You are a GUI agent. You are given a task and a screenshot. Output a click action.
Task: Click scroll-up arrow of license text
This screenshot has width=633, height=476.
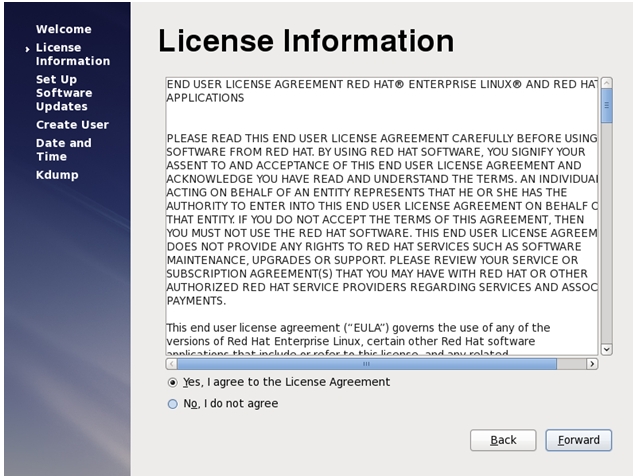pos(606,83)
